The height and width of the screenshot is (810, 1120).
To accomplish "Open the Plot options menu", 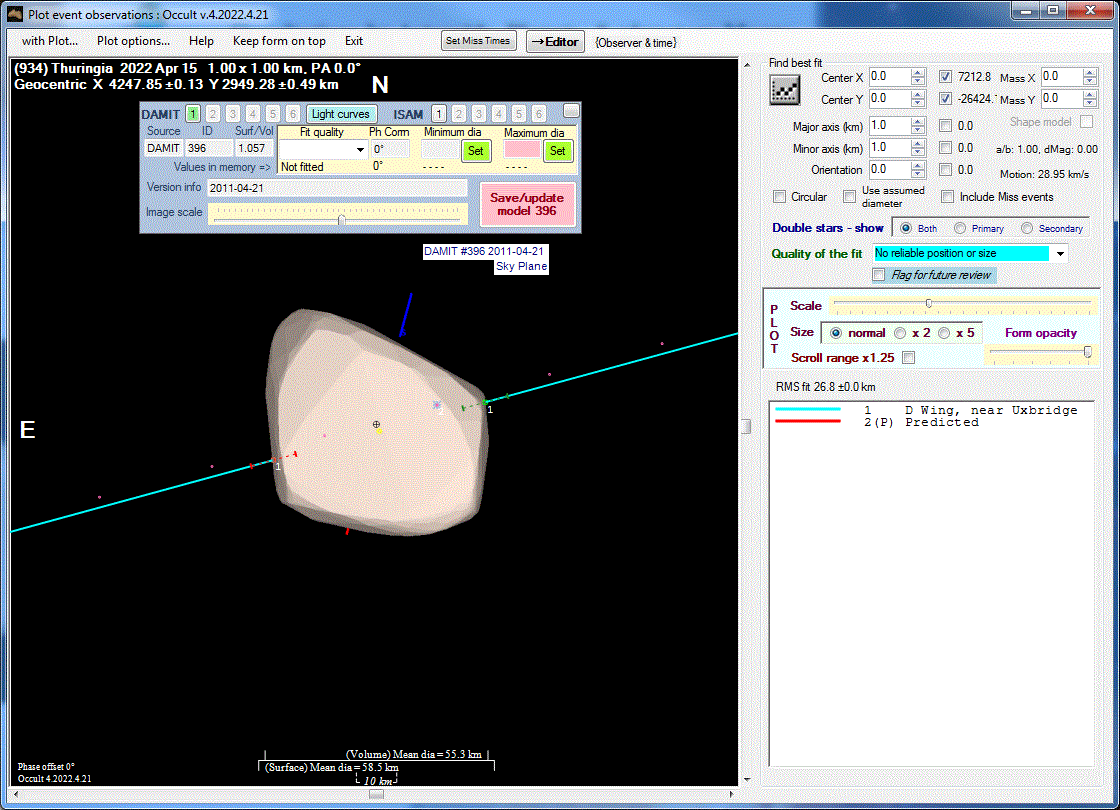I will (x=133, y=41).
